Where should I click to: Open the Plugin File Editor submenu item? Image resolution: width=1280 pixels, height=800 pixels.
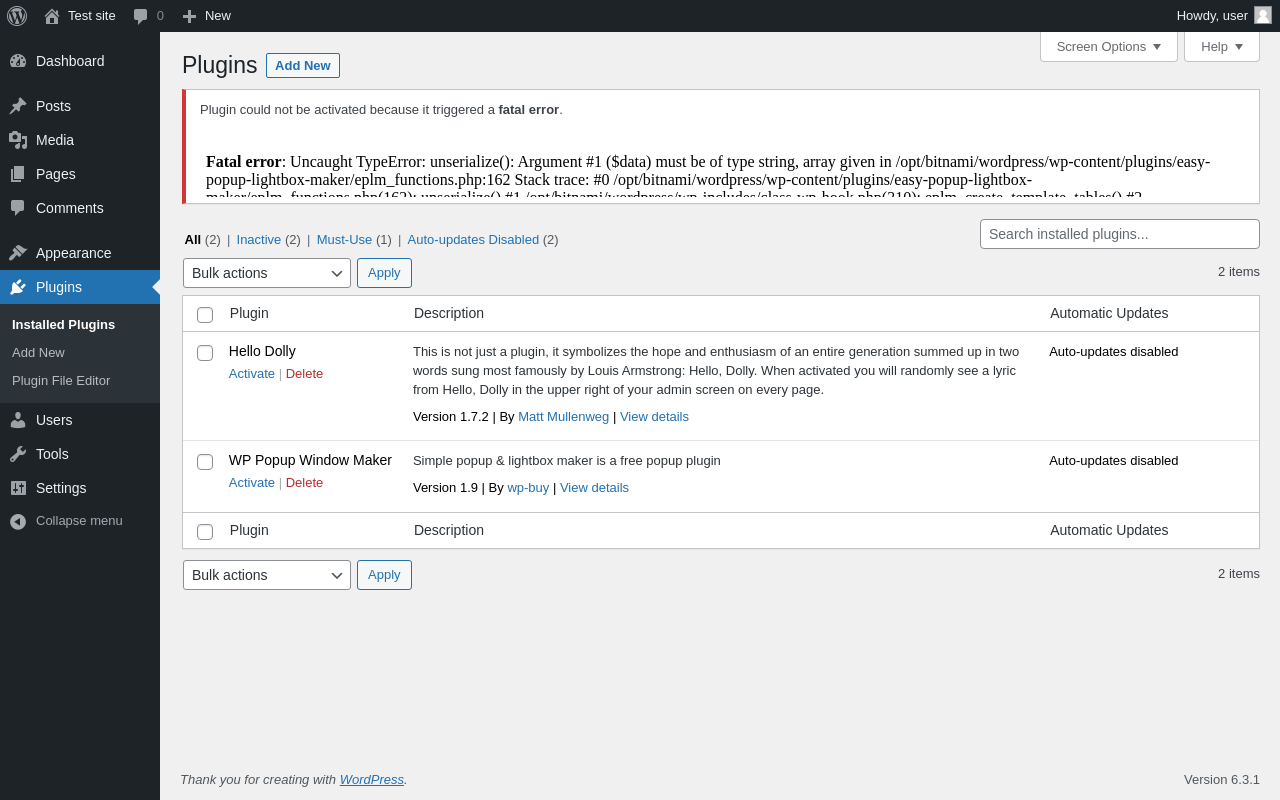(x=61, y=381)
